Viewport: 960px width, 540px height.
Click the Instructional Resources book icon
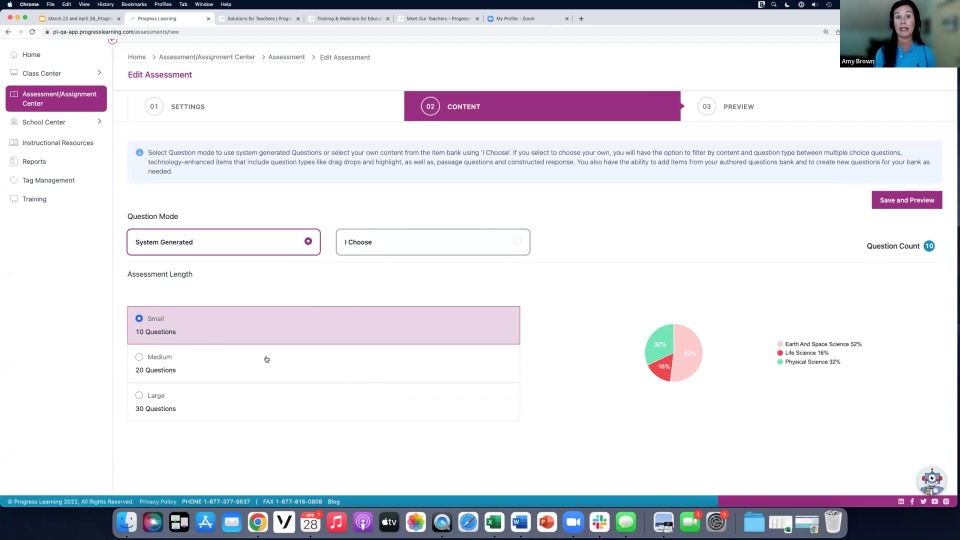14,143
